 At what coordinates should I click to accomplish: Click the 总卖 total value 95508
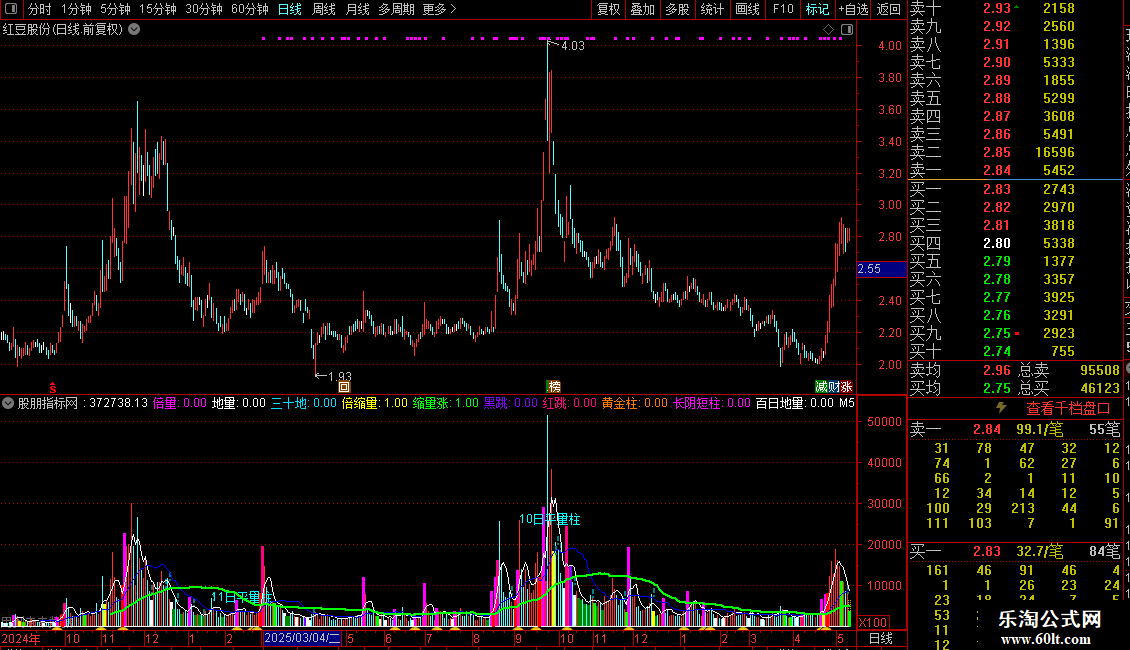tap(1100, 370)
